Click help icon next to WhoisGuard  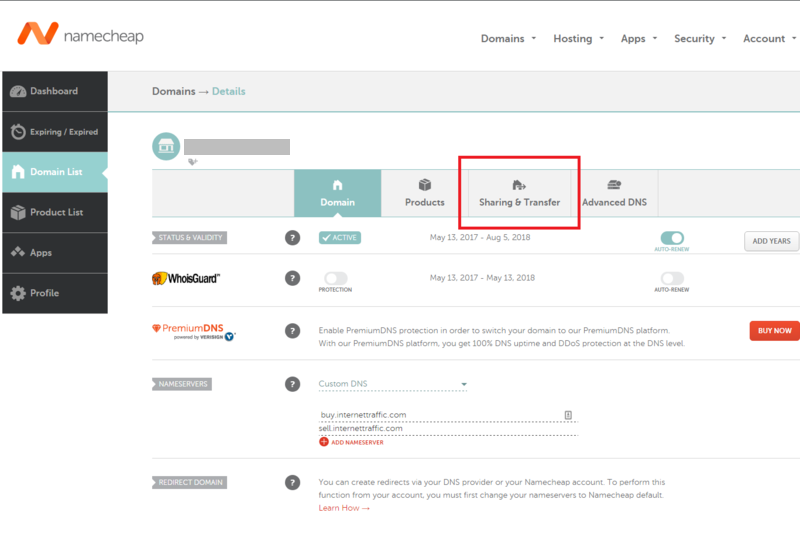(x=292, y=278)
